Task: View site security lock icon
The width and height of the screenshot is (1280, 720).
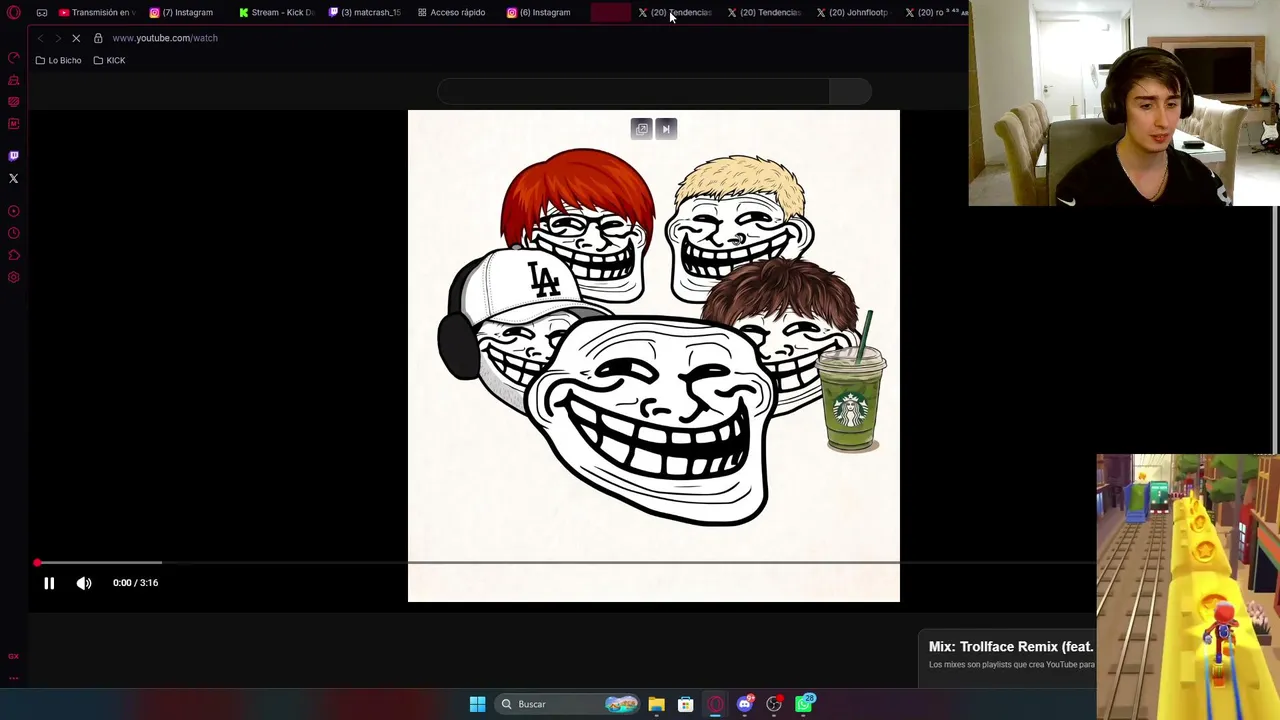Action: (98, 38)
